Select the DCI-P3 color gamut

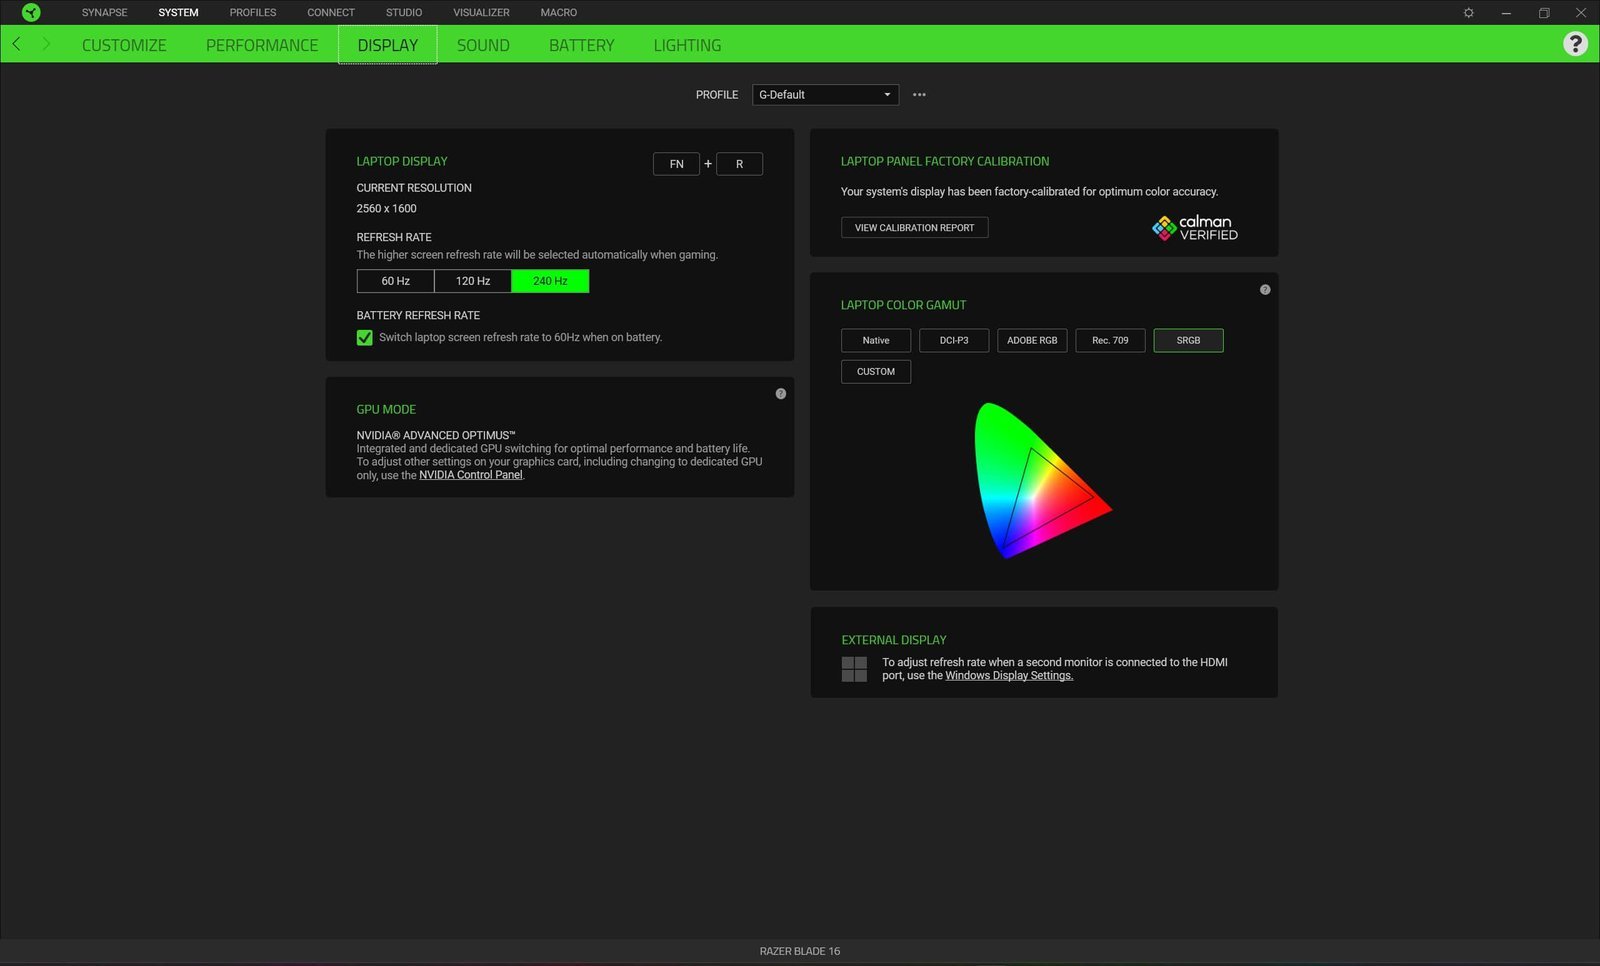954,341
